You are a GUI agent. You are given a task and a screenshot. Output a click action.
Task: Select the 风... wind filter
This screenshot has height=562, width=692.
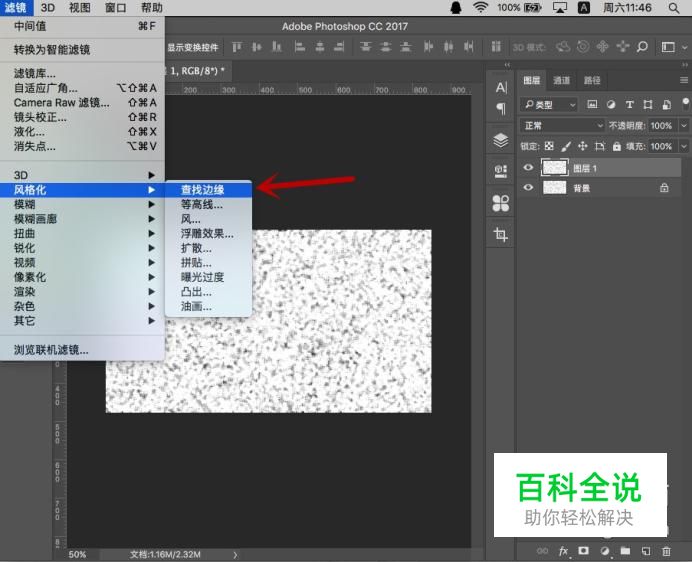pyautogui.click(x=208, y=219)
